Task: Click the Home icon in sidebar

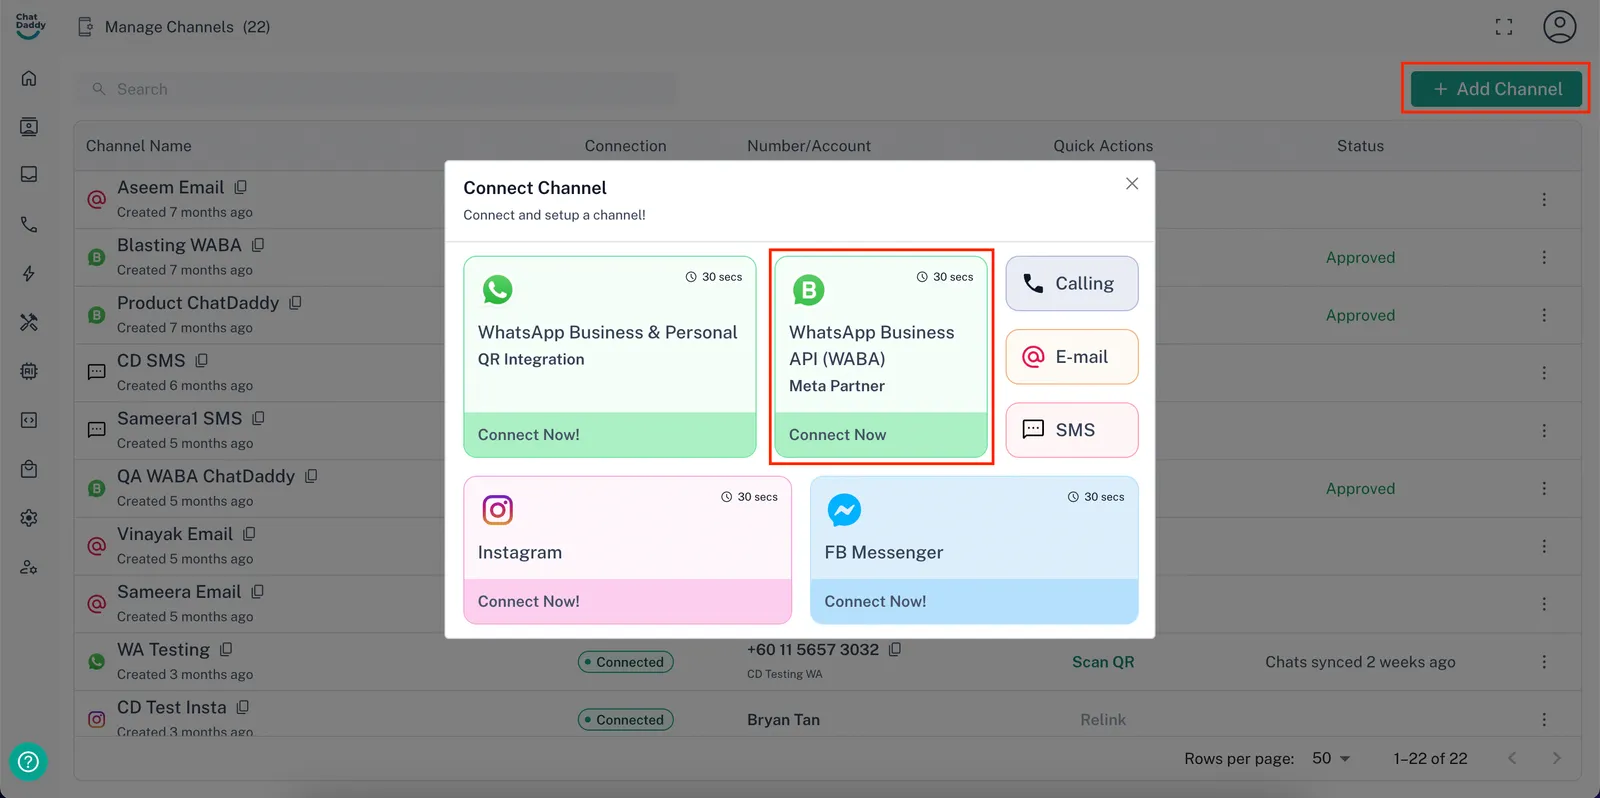Action: pyautogui.click(x=29, y=78)
